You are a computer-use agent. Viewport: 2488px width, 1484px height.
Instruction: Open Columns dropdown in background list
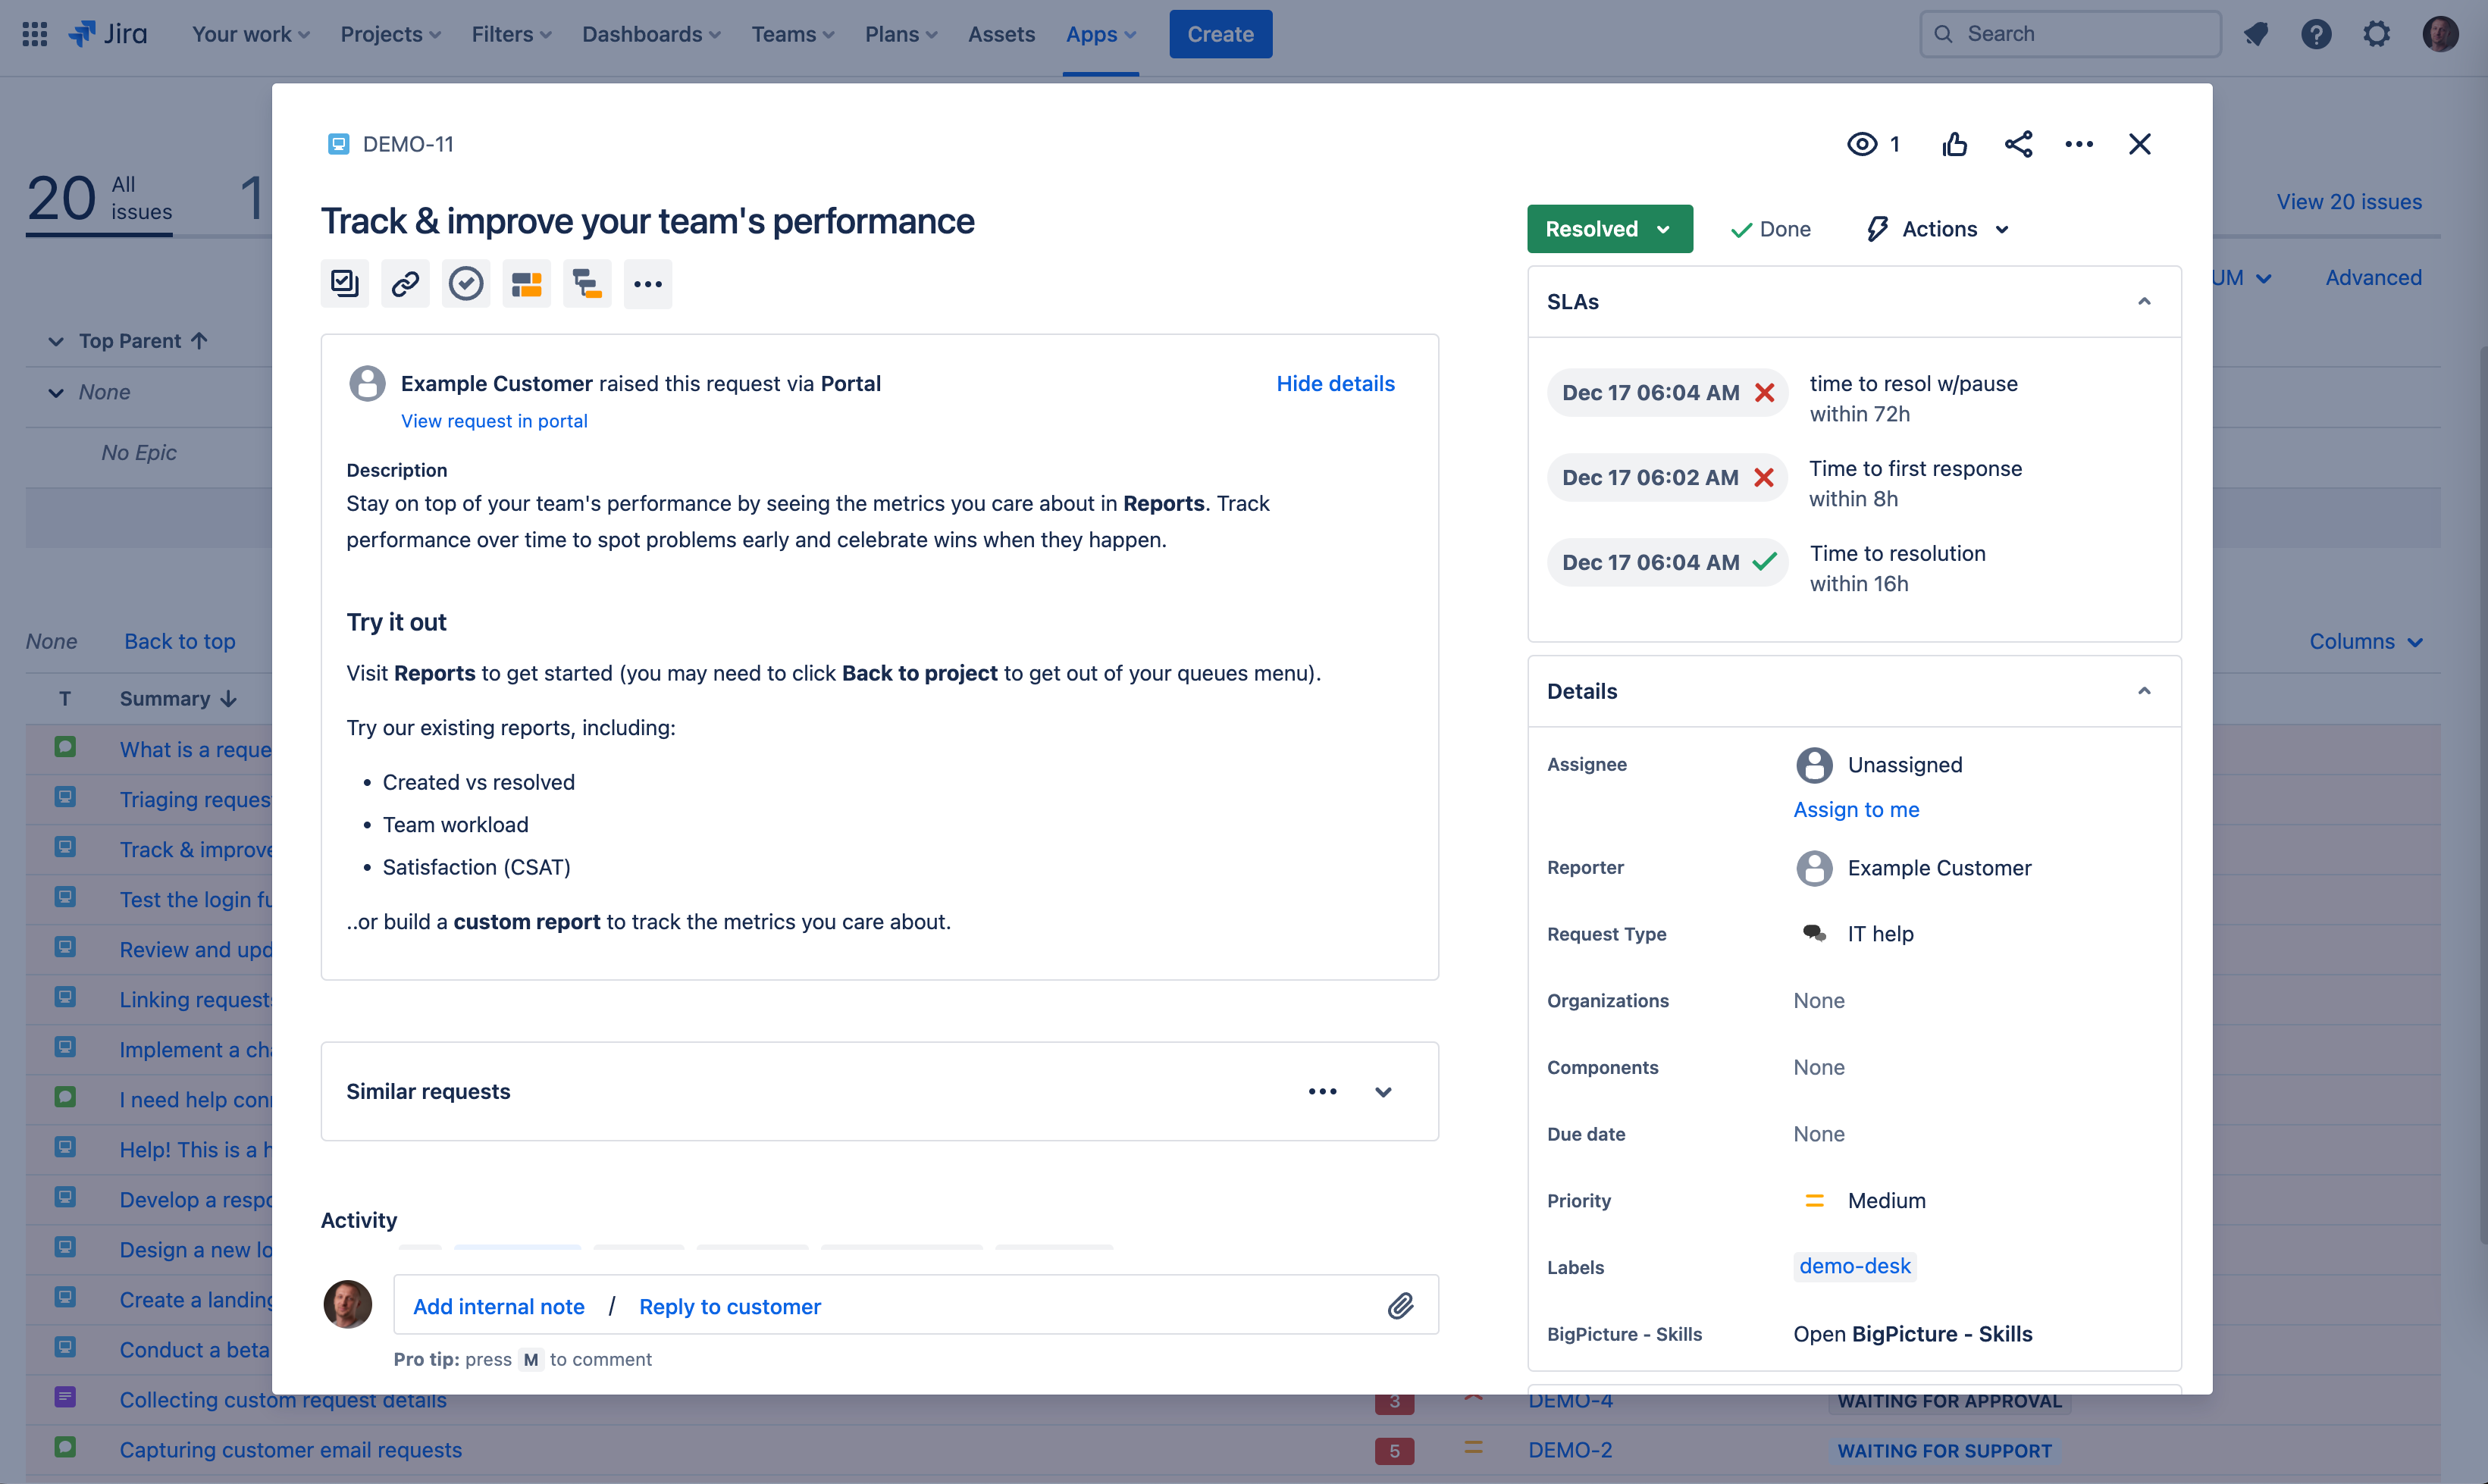tap(2366, 641)
